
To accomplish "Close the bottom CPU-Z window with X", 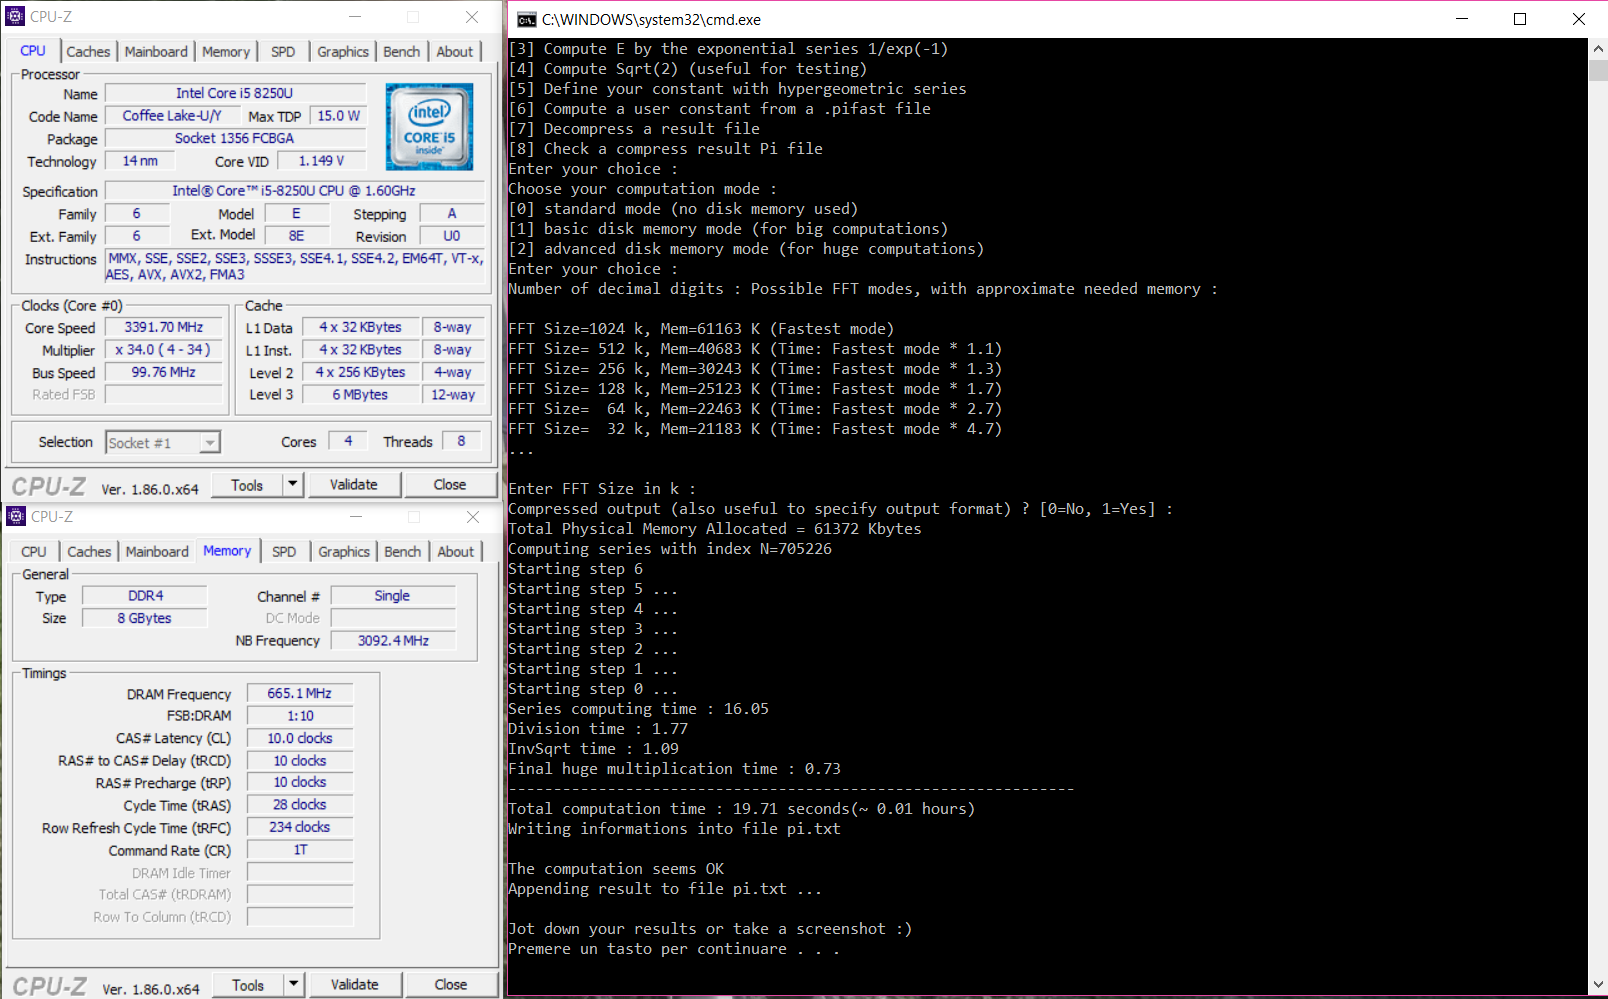I will (473, 517).
